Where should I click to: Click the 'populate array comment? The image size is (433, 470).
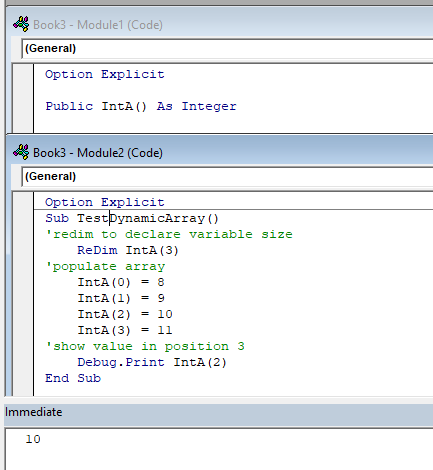105,266
